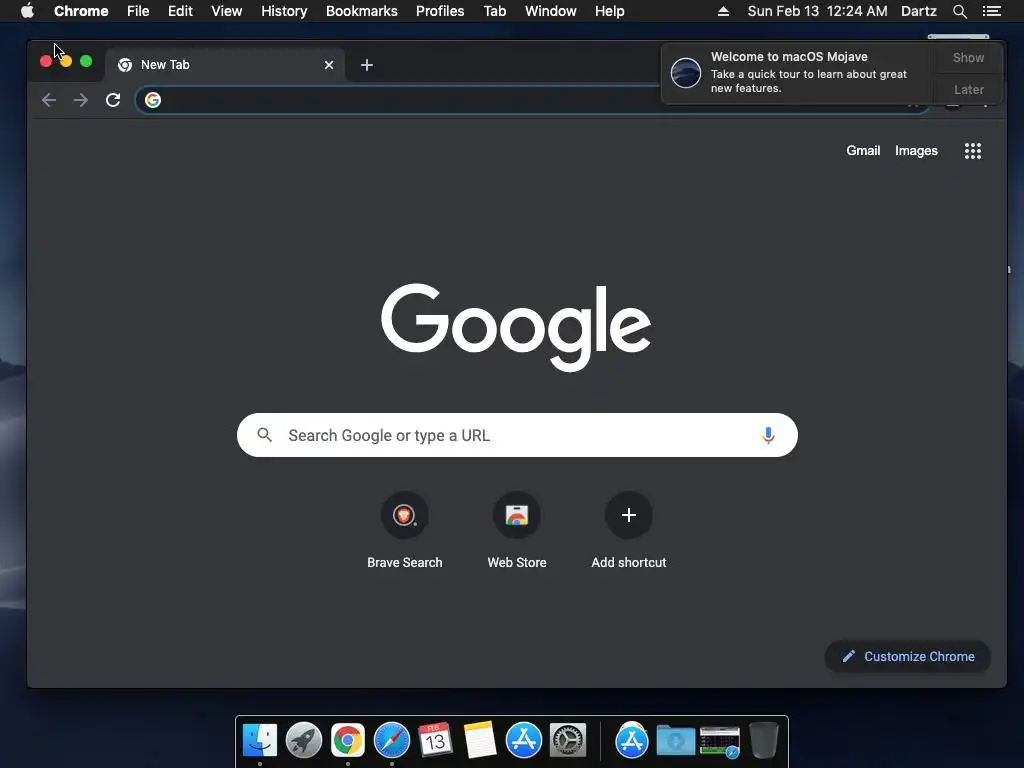
Task: Open Spotlight search icon
Action: [x=959, y=11]
